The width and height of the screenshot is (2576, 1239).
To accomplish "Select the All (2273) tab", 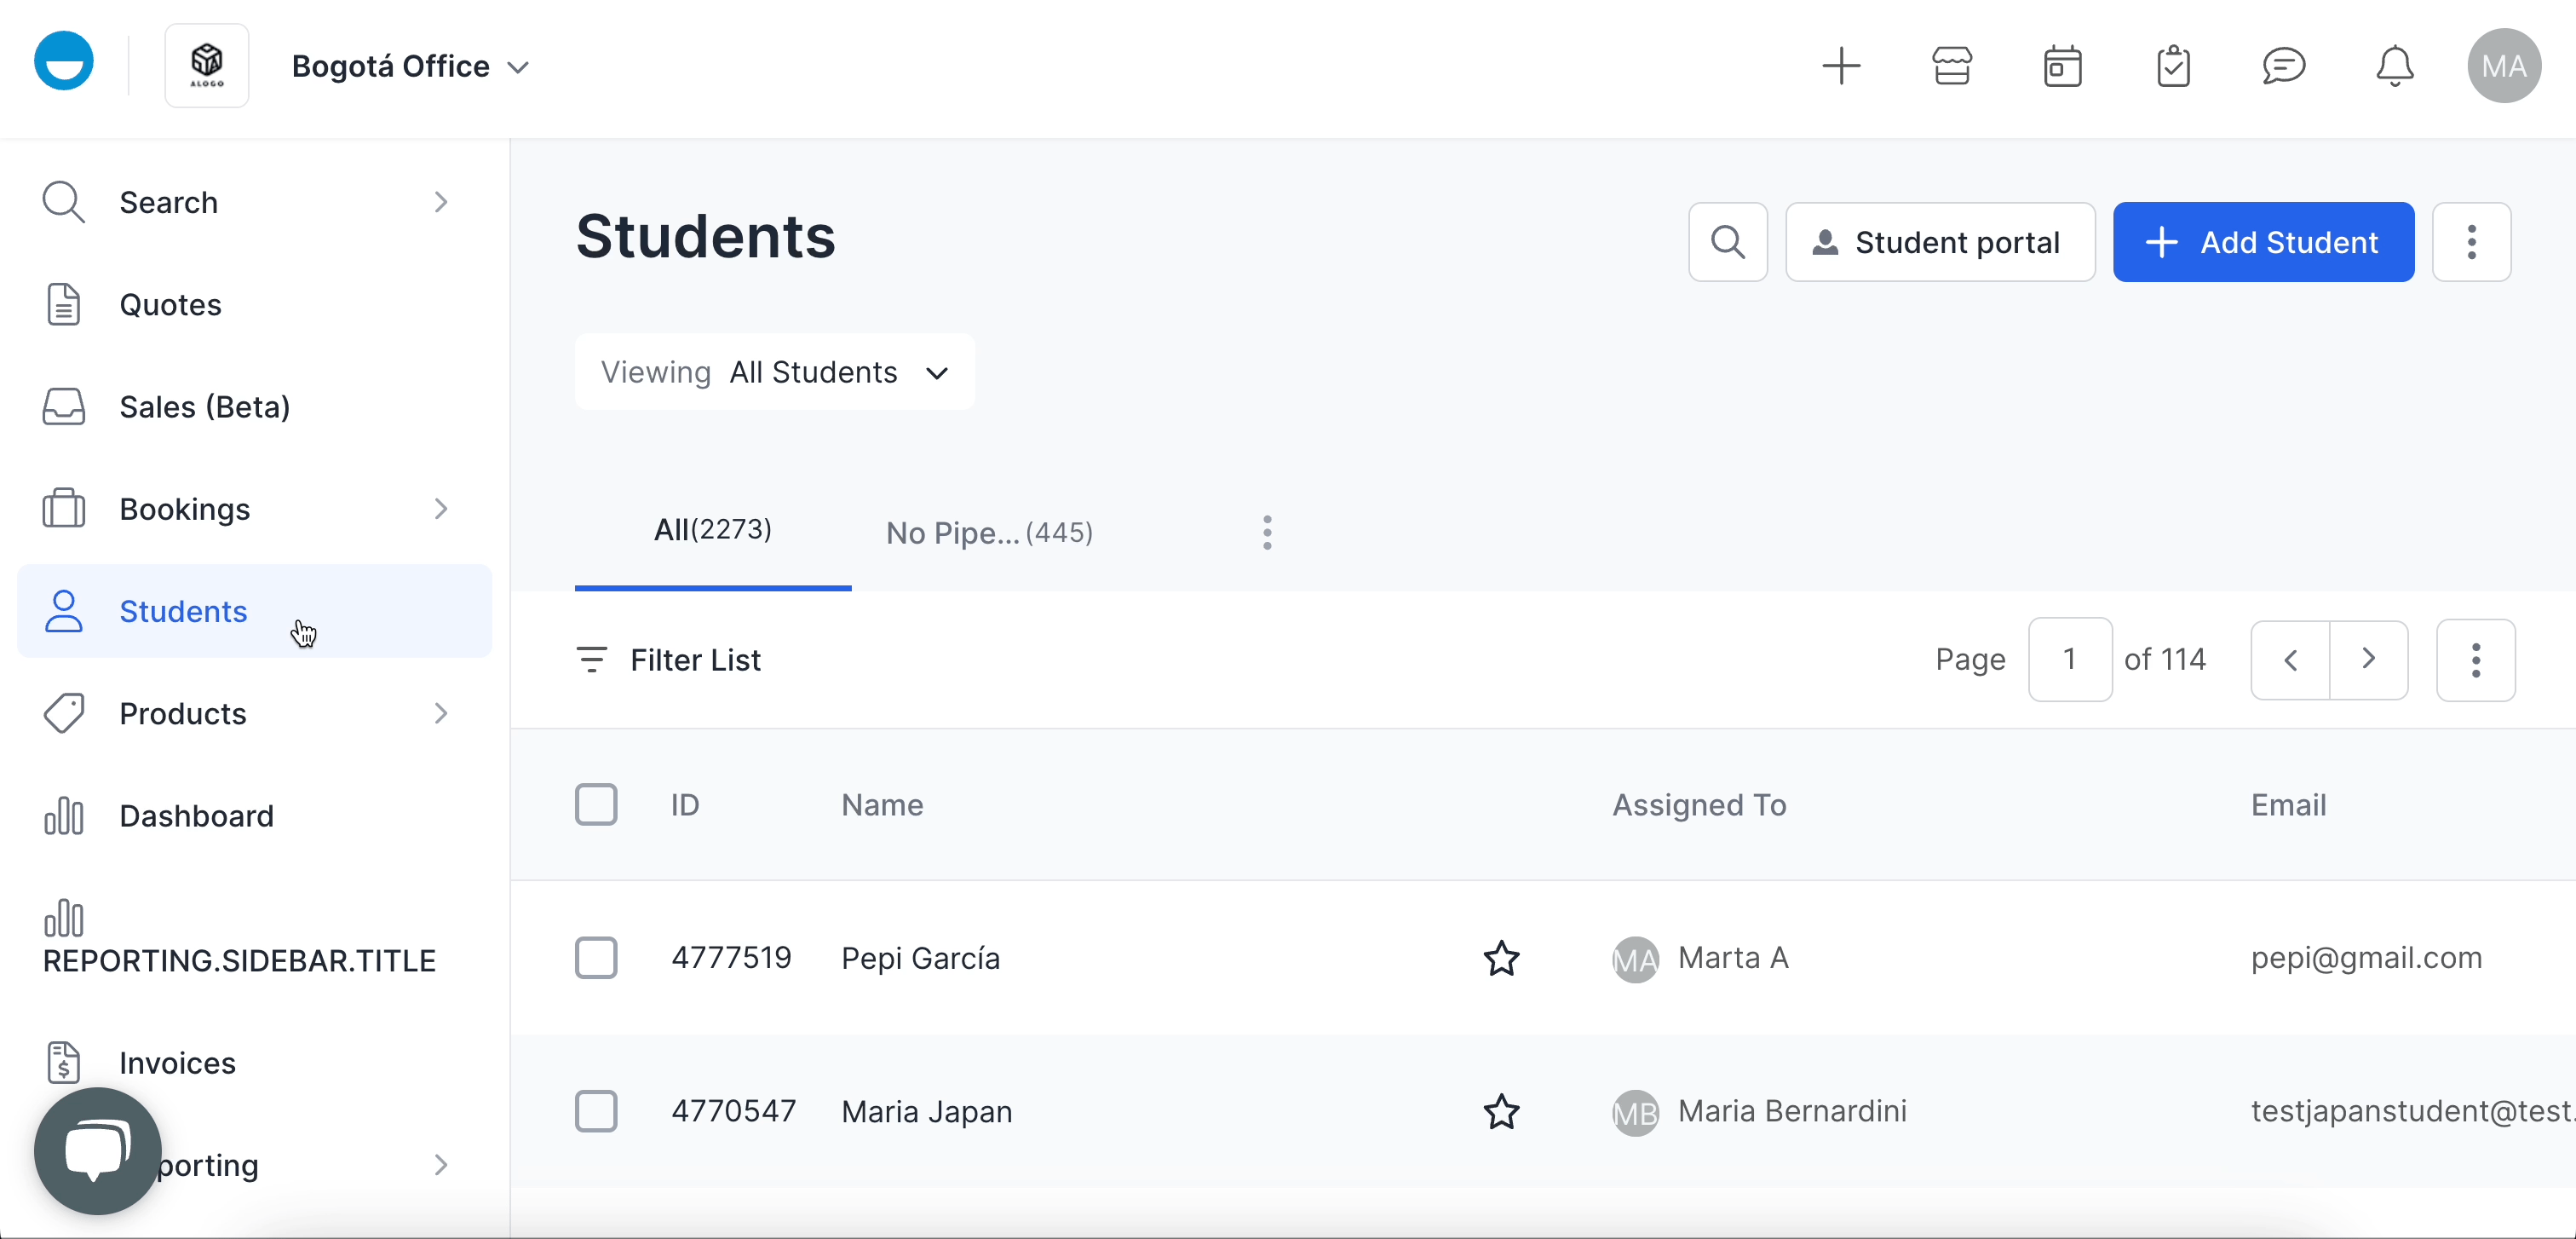I will pyautogui.click(x=715, y=529).
